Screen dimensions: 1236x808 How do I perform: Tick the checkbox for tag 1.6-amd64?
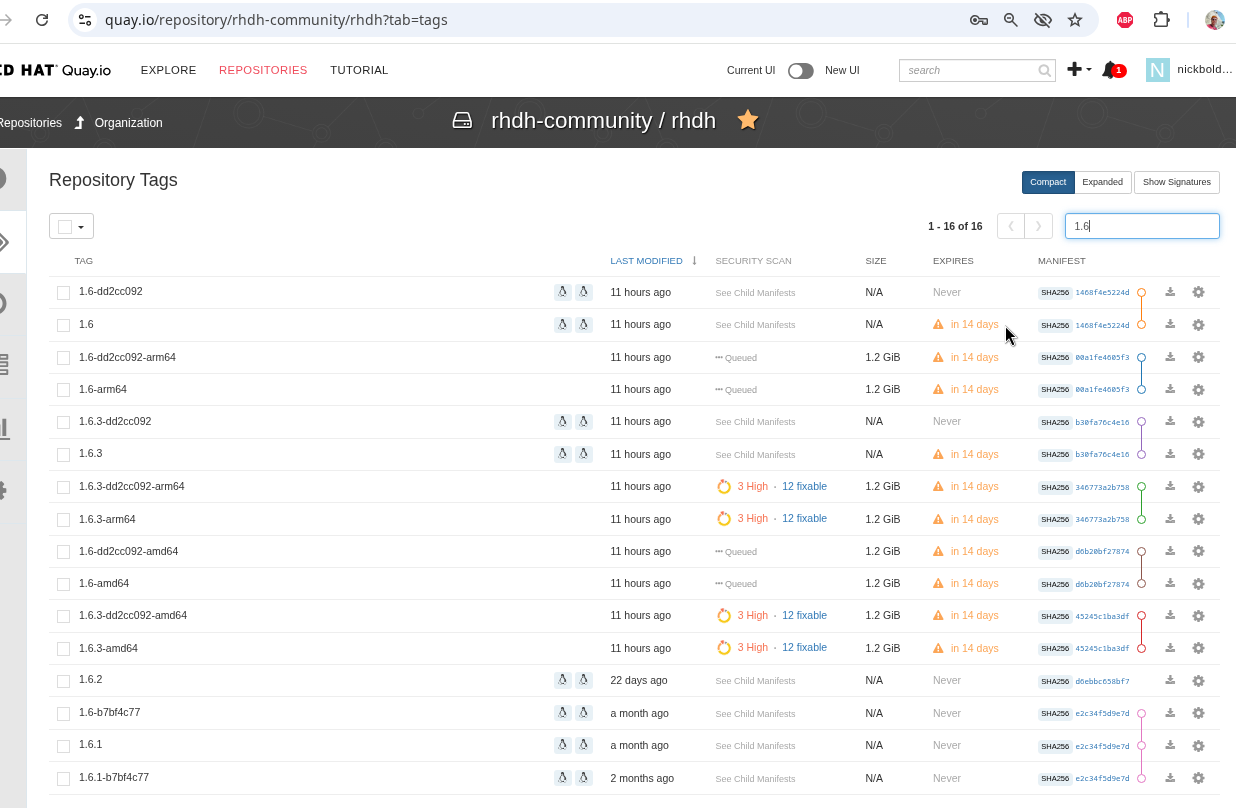point(63,583)
